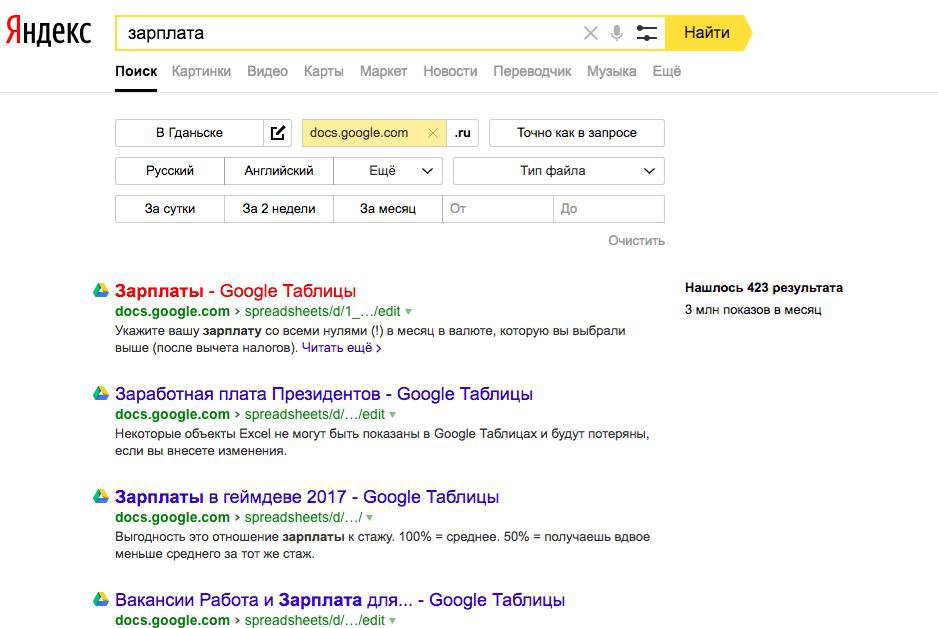Clear the search query with the X icon
Screen dimensions: 938x628
point(590,33)
